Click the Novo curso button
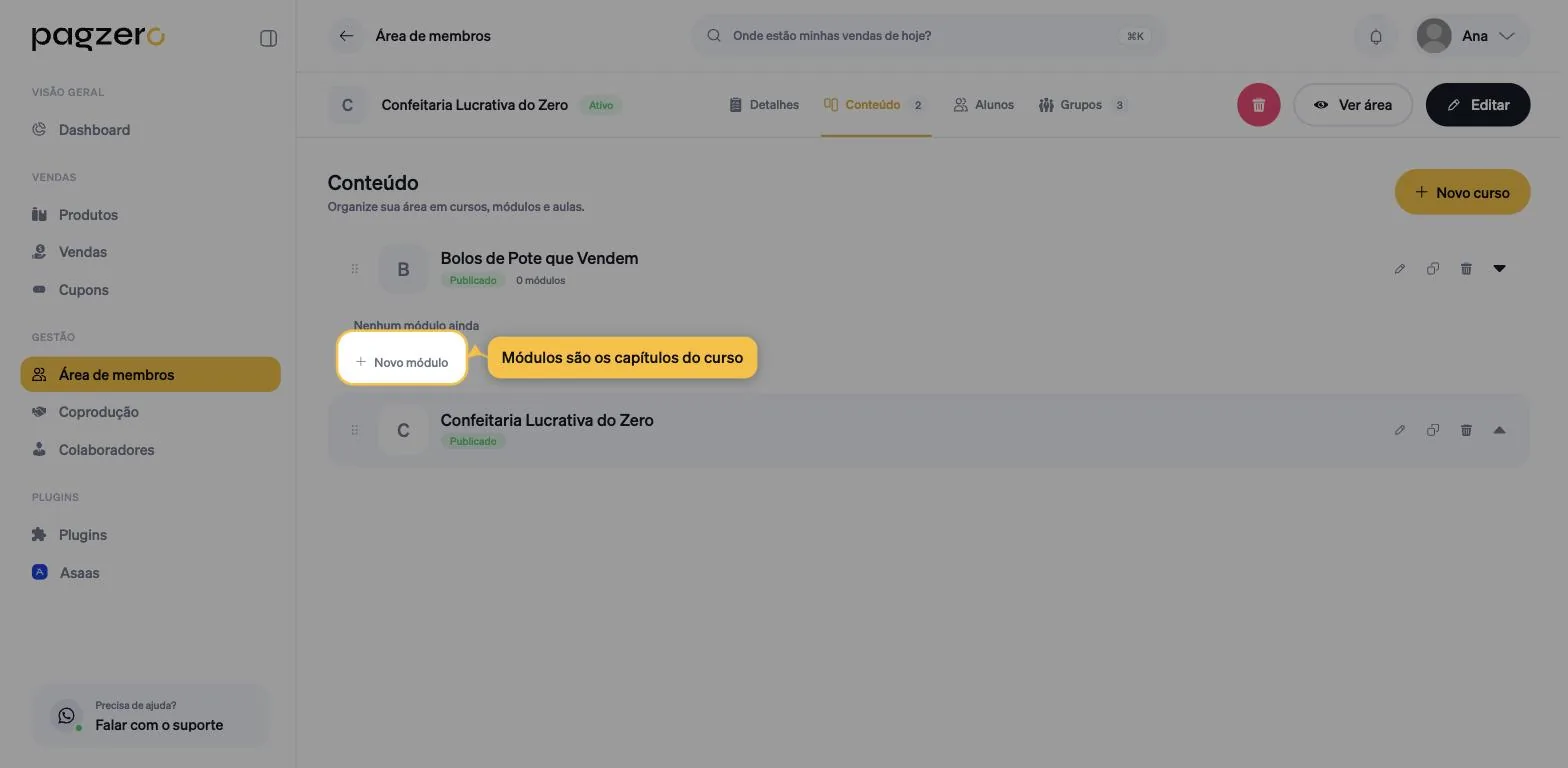This screenshot has height=768, width=1568. [1462, 192]
